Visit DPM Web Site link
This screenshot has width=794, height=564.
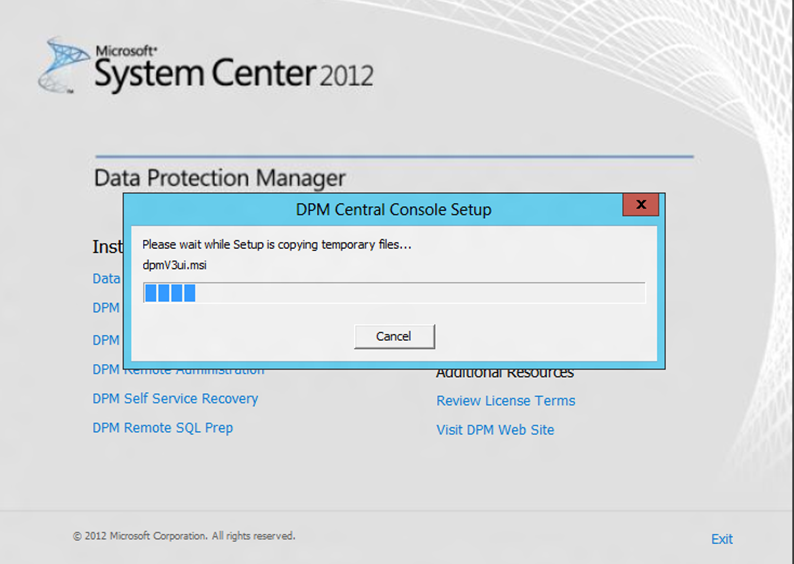tap(495, 430)
